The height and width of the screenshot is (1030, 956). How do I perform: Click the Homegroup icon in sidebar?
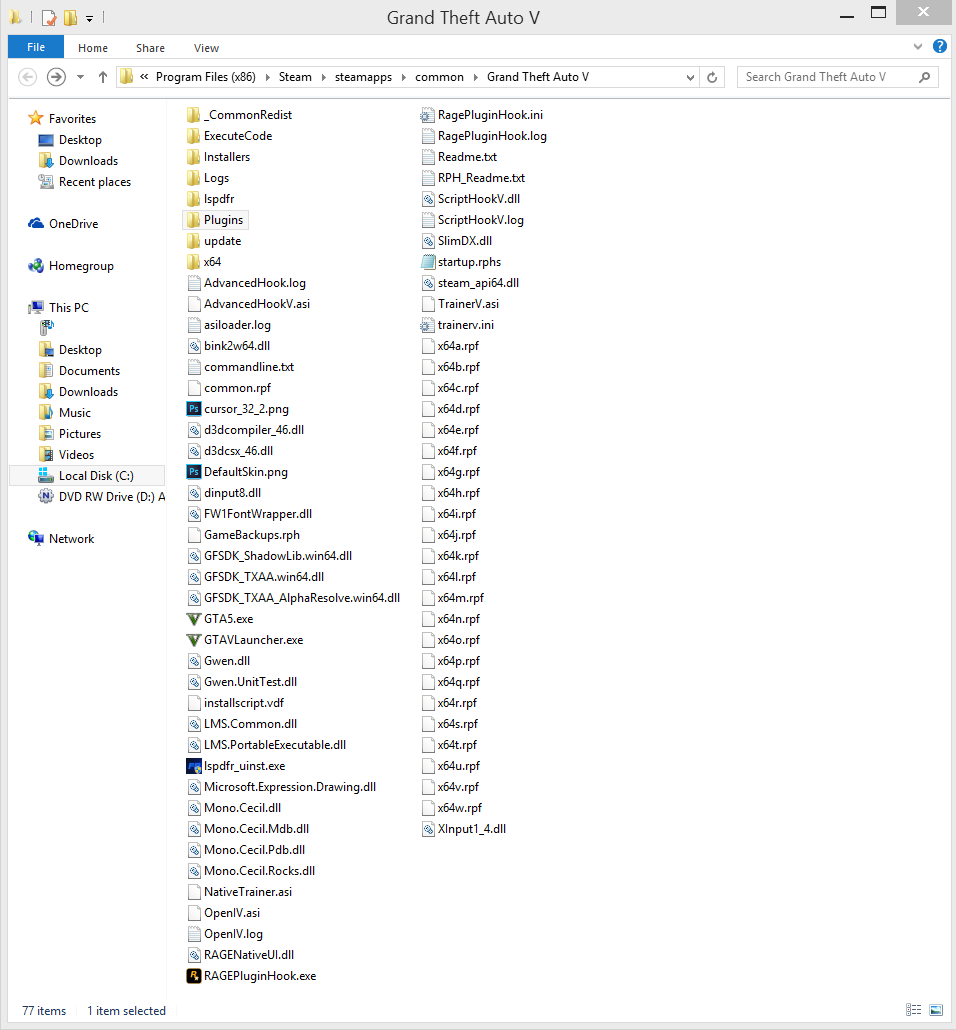(35, 265)
